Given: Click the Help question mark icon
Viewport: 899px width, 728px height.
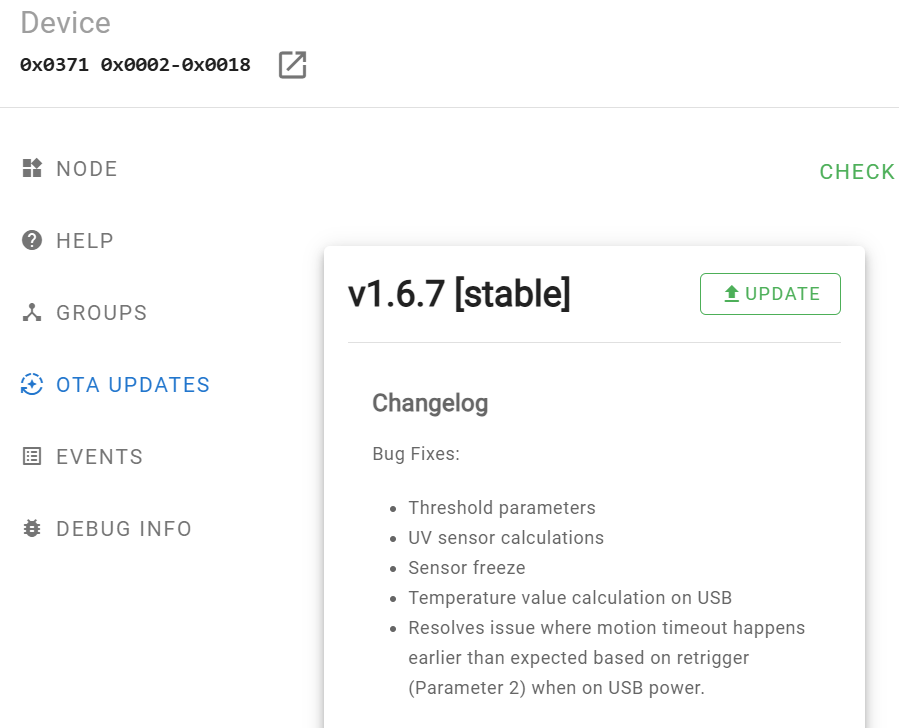Looking at the screenshot, I should click(32, 240).
